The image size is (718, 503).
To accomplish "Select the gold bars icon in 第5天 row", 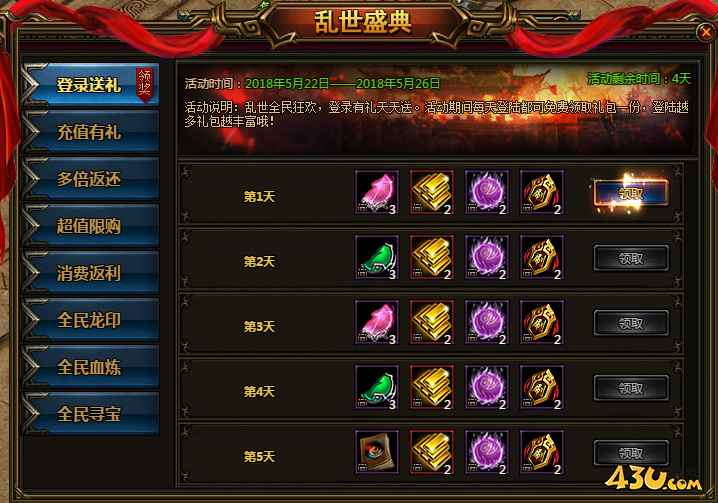I will click(432, 452).
